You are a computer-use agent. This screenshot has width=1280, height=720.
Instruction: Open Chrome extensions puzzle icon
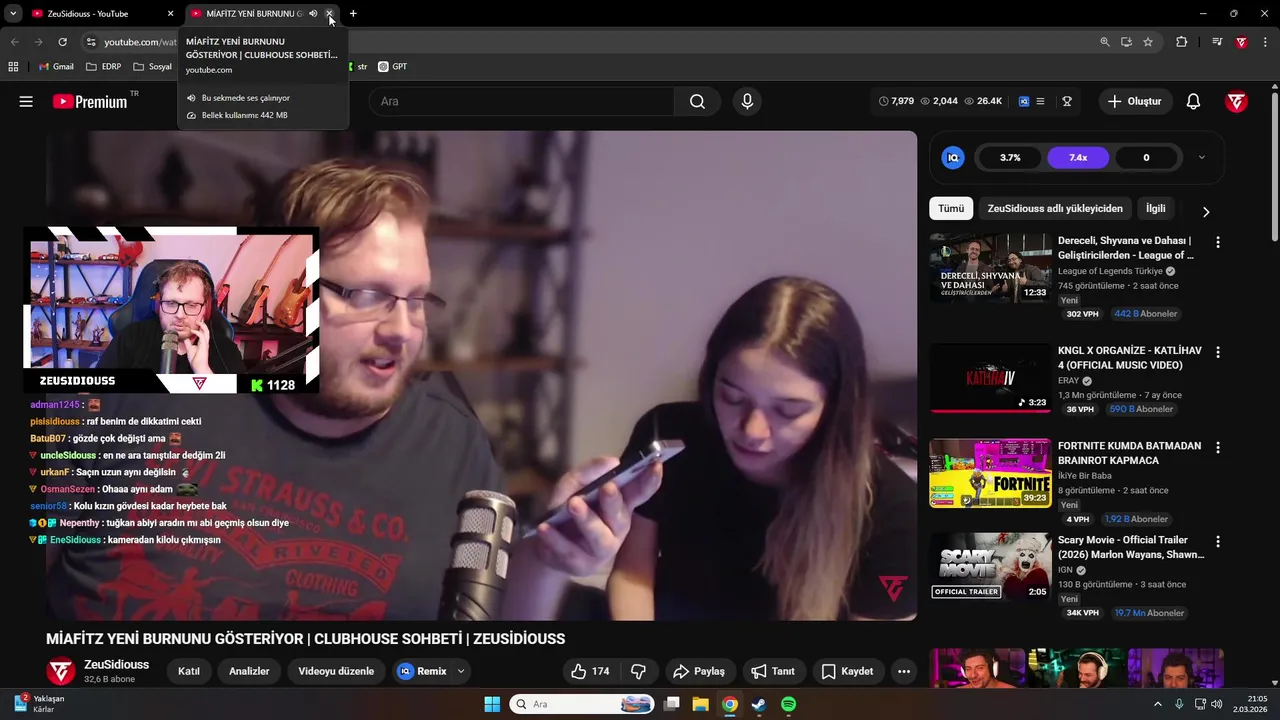[1181, 42]
